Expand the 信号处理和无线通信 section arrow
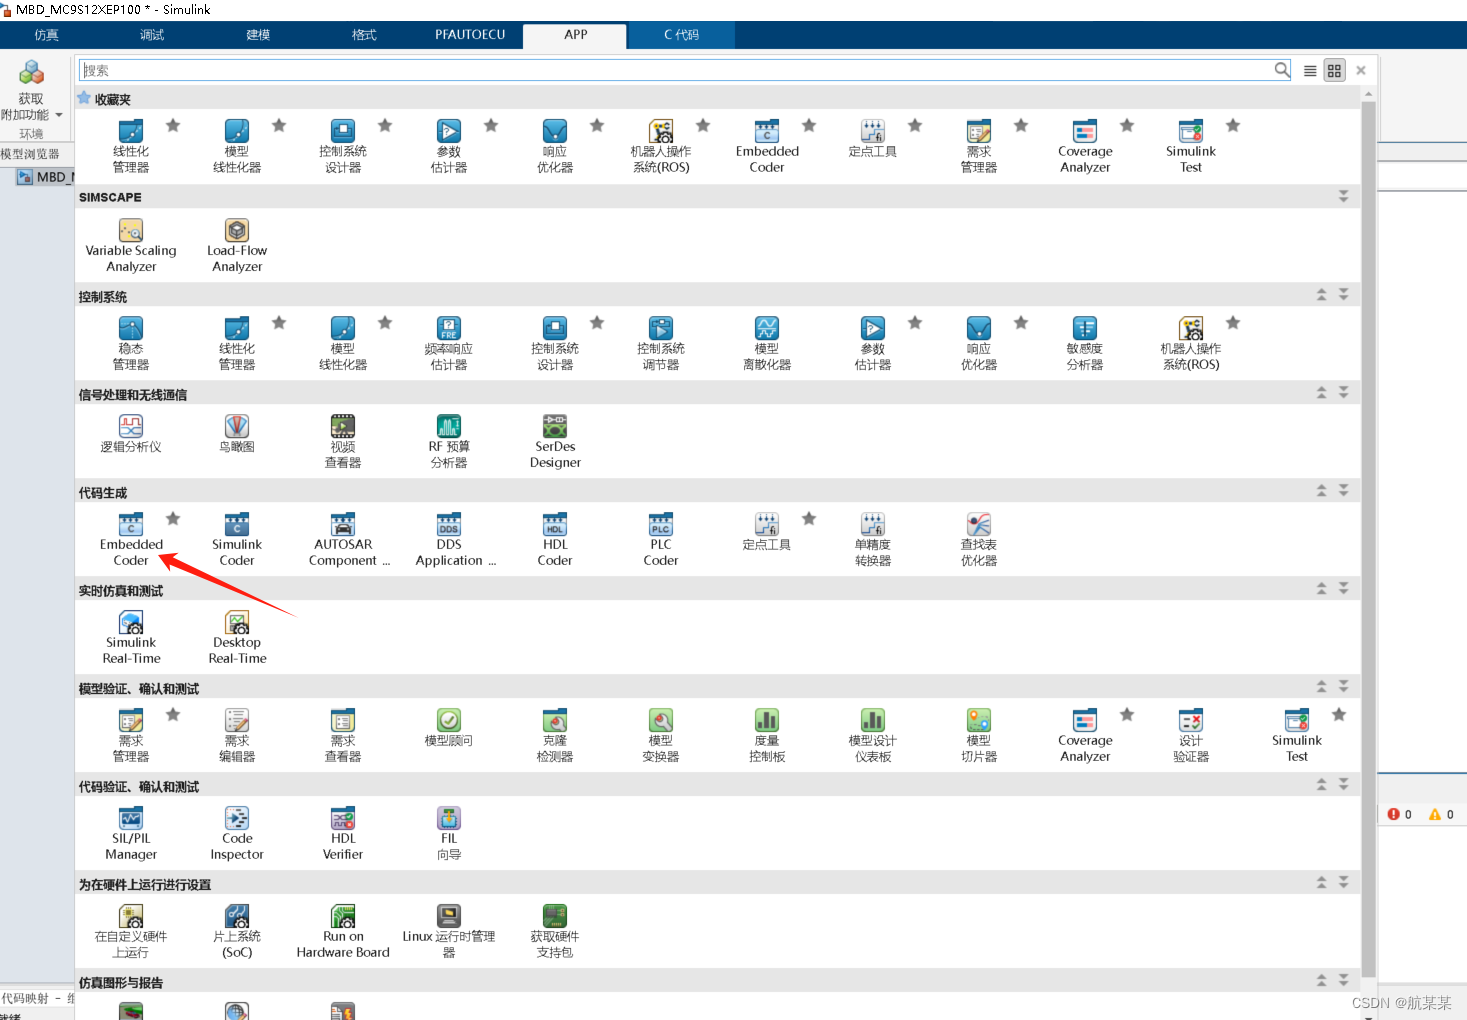Screen dimensions: 1467x1020 (1344, 393)
